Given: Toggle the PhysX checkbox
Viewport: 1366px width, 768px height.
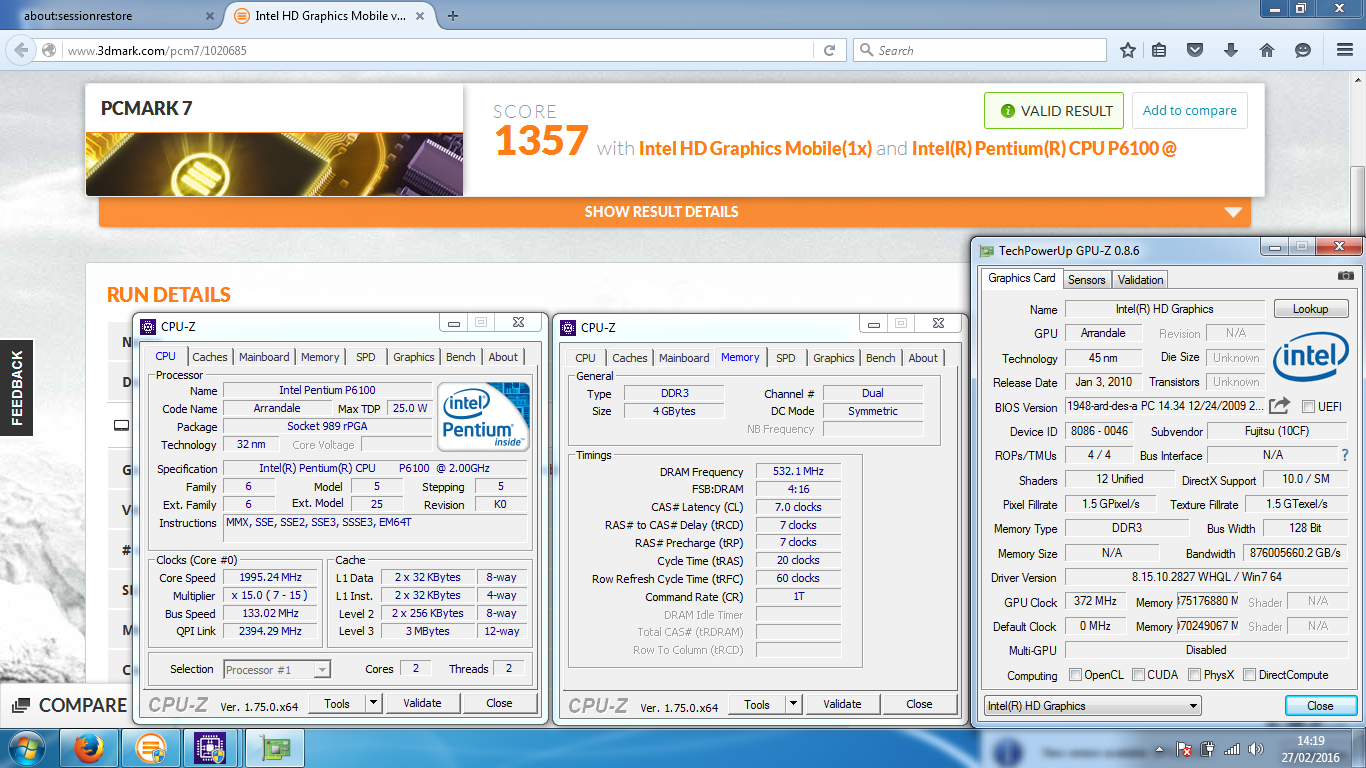Looking at the screenshot, I should [x=1194, y=675].
